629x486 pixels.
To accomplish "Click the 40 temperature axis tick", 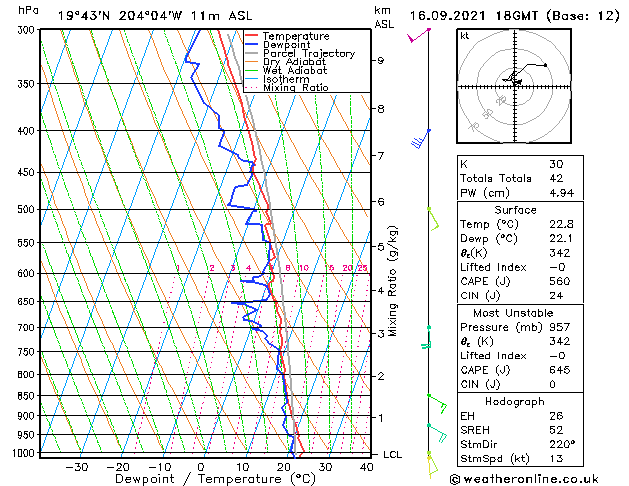I will click(367, 467).
